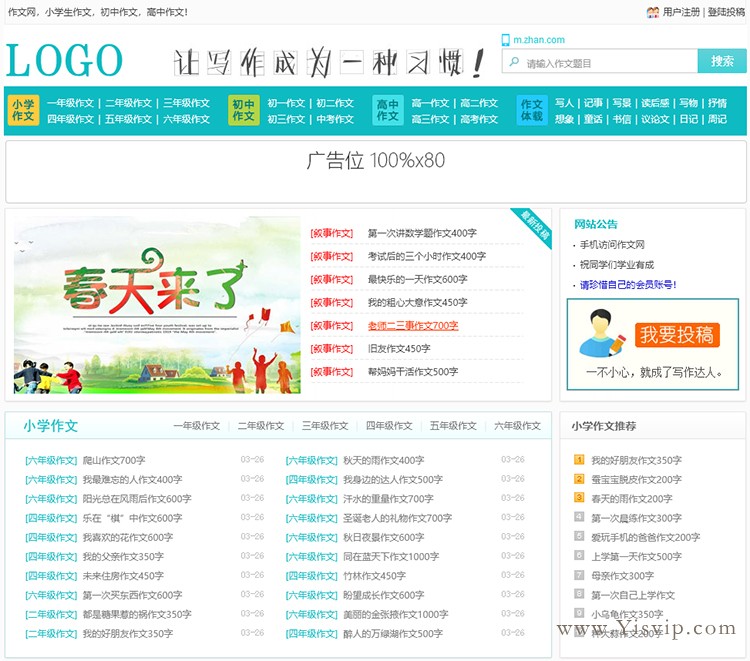Click the magnifier icon in search box

pyautogui.click(x=515, y=62)
